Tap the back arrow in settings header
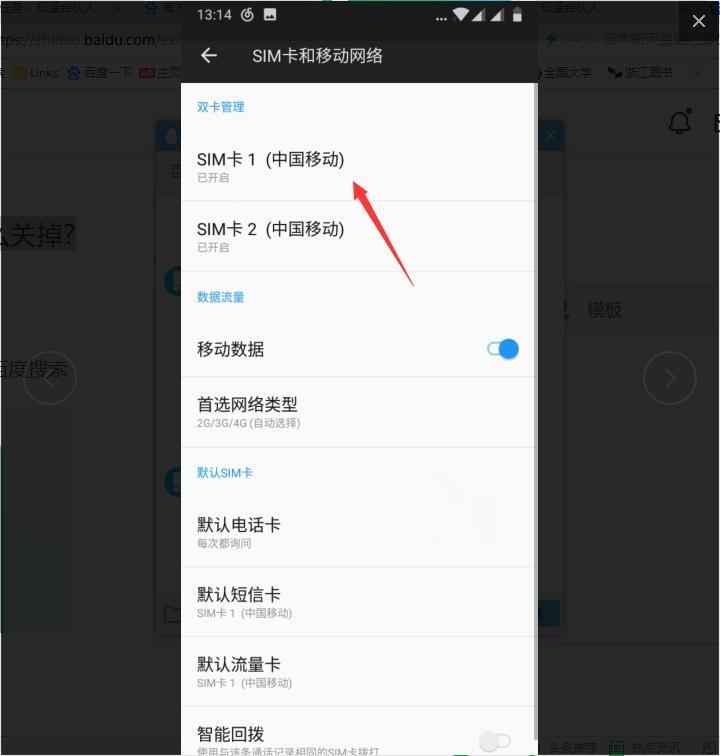Screen dimensions: 720x756 (209, 55)
